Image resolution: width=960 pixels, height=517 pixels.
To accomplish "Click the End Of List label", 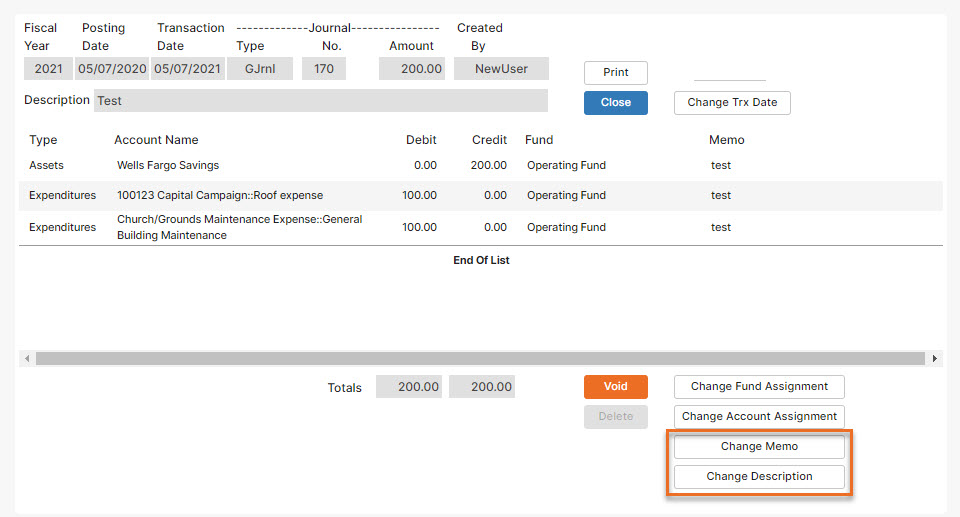I will pyautogui.click(x=481, y=260).
